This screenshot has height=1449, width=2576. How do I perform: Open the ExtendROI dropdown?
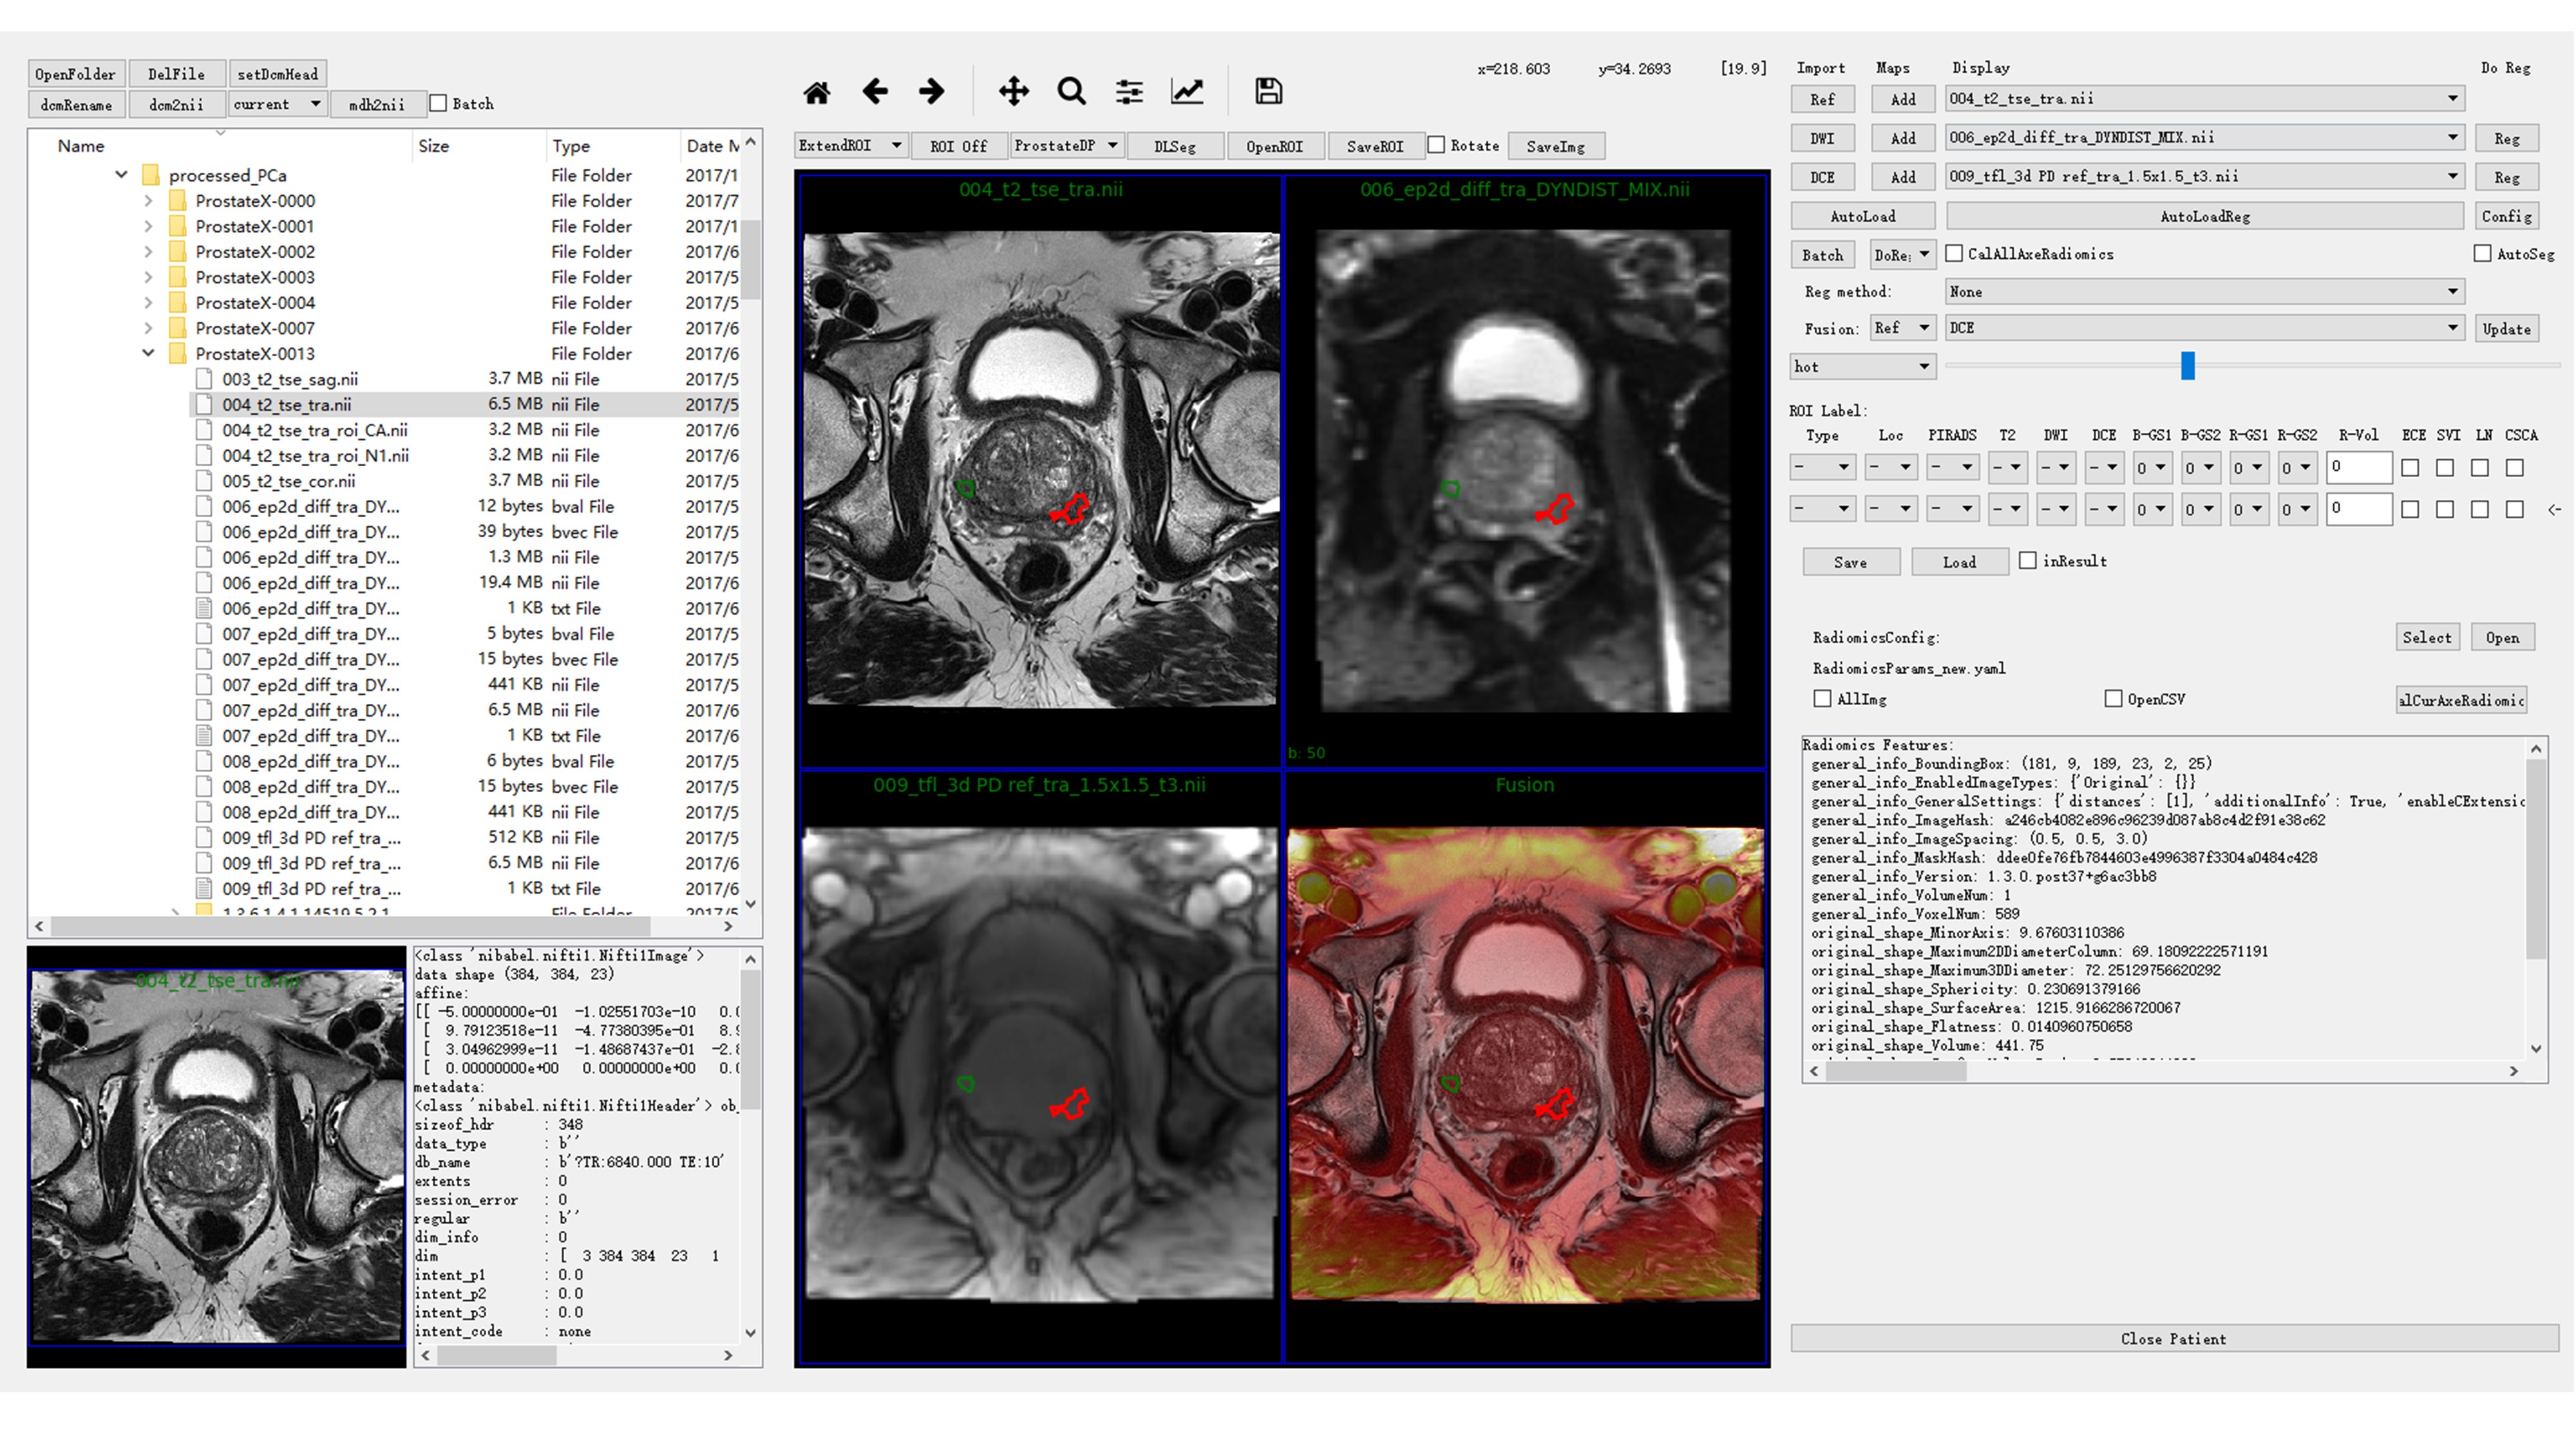point(850,146)
